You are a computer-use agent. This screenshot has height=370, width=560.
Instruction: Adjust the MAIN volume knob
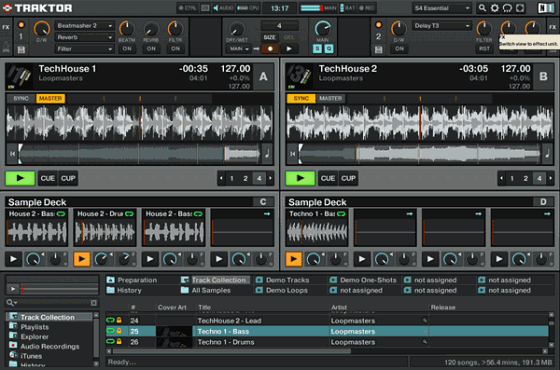tap(322, 28)
